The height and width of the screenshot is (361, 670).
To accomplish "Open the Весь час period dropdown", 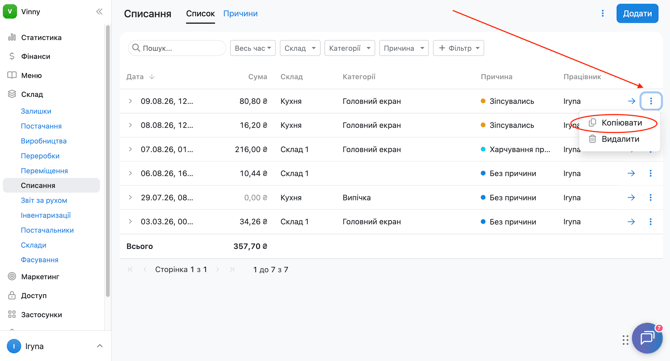I will pyautogui.click(x=253, y=48).
